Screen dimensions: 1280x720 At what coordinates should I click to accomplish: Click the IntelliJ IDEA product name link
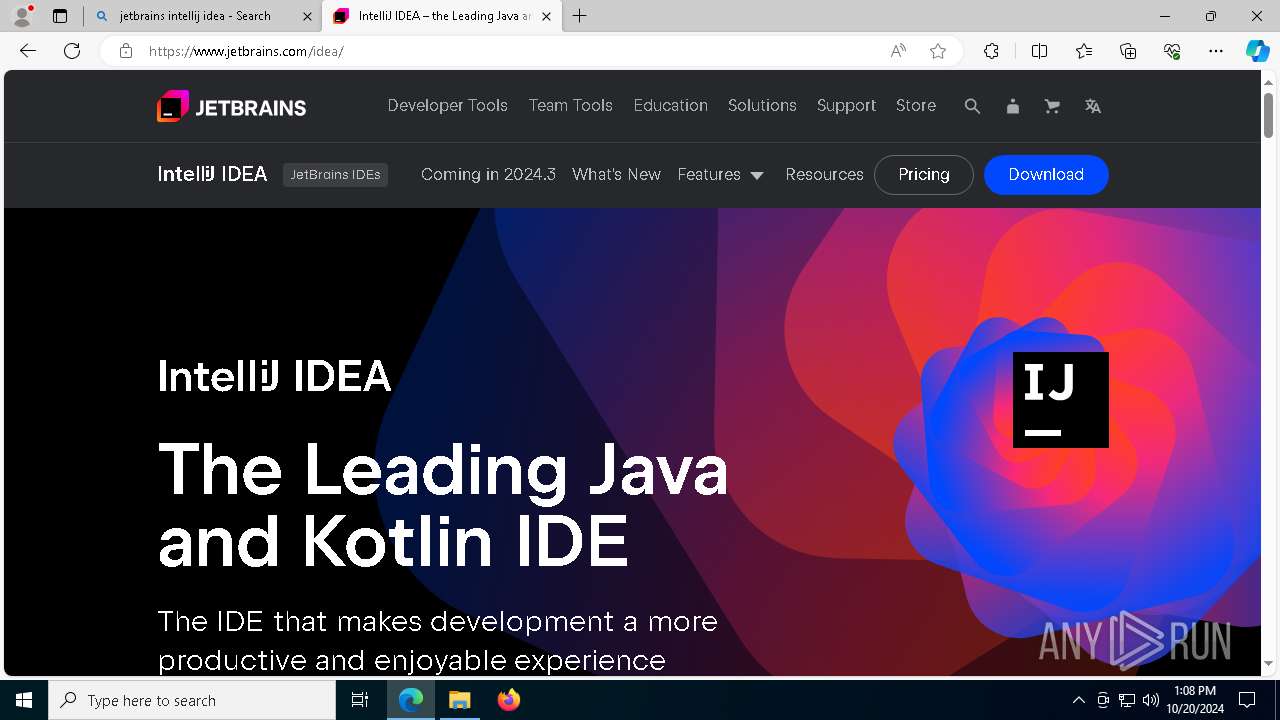click(x=212, y=174)
